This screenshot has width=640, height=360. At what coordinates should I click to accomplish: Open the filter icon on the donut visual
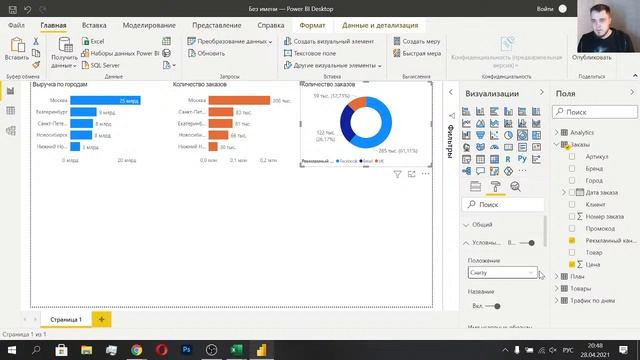(x=397, y=174)
